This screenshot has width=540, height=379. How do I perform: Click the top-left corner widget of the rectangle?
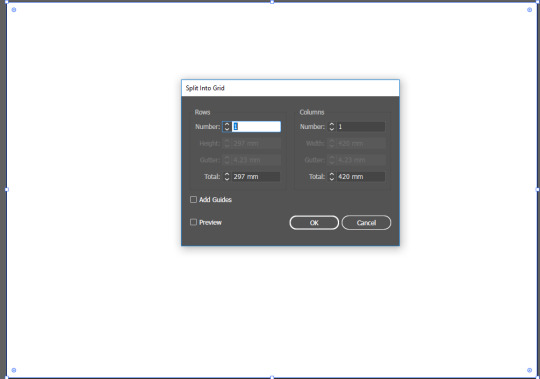coord(14,10)
